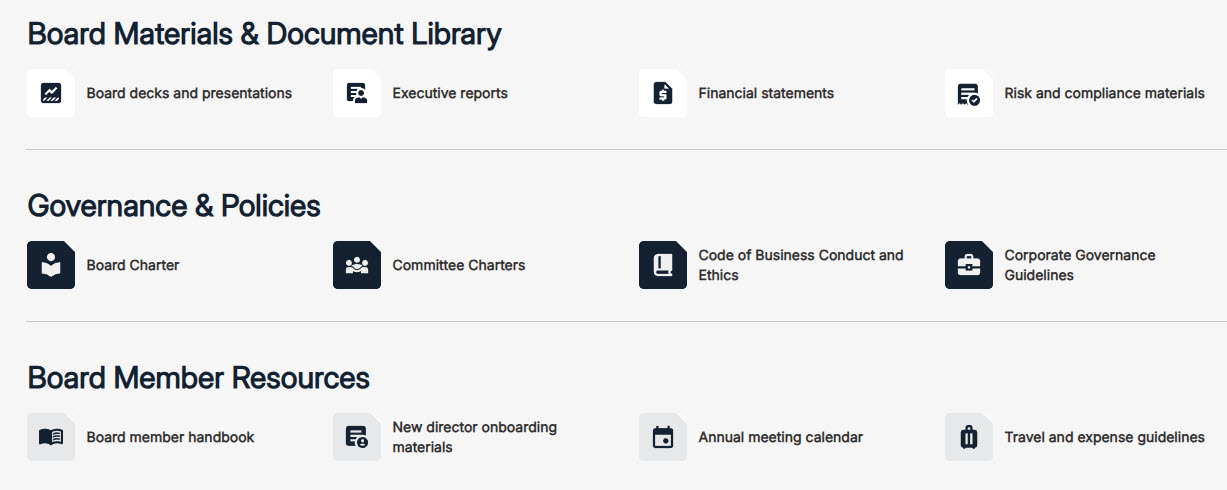This screenshot has height=490, width=1227.
Task: Click the Board member handbook open-book icon
Action: (51, 437)
